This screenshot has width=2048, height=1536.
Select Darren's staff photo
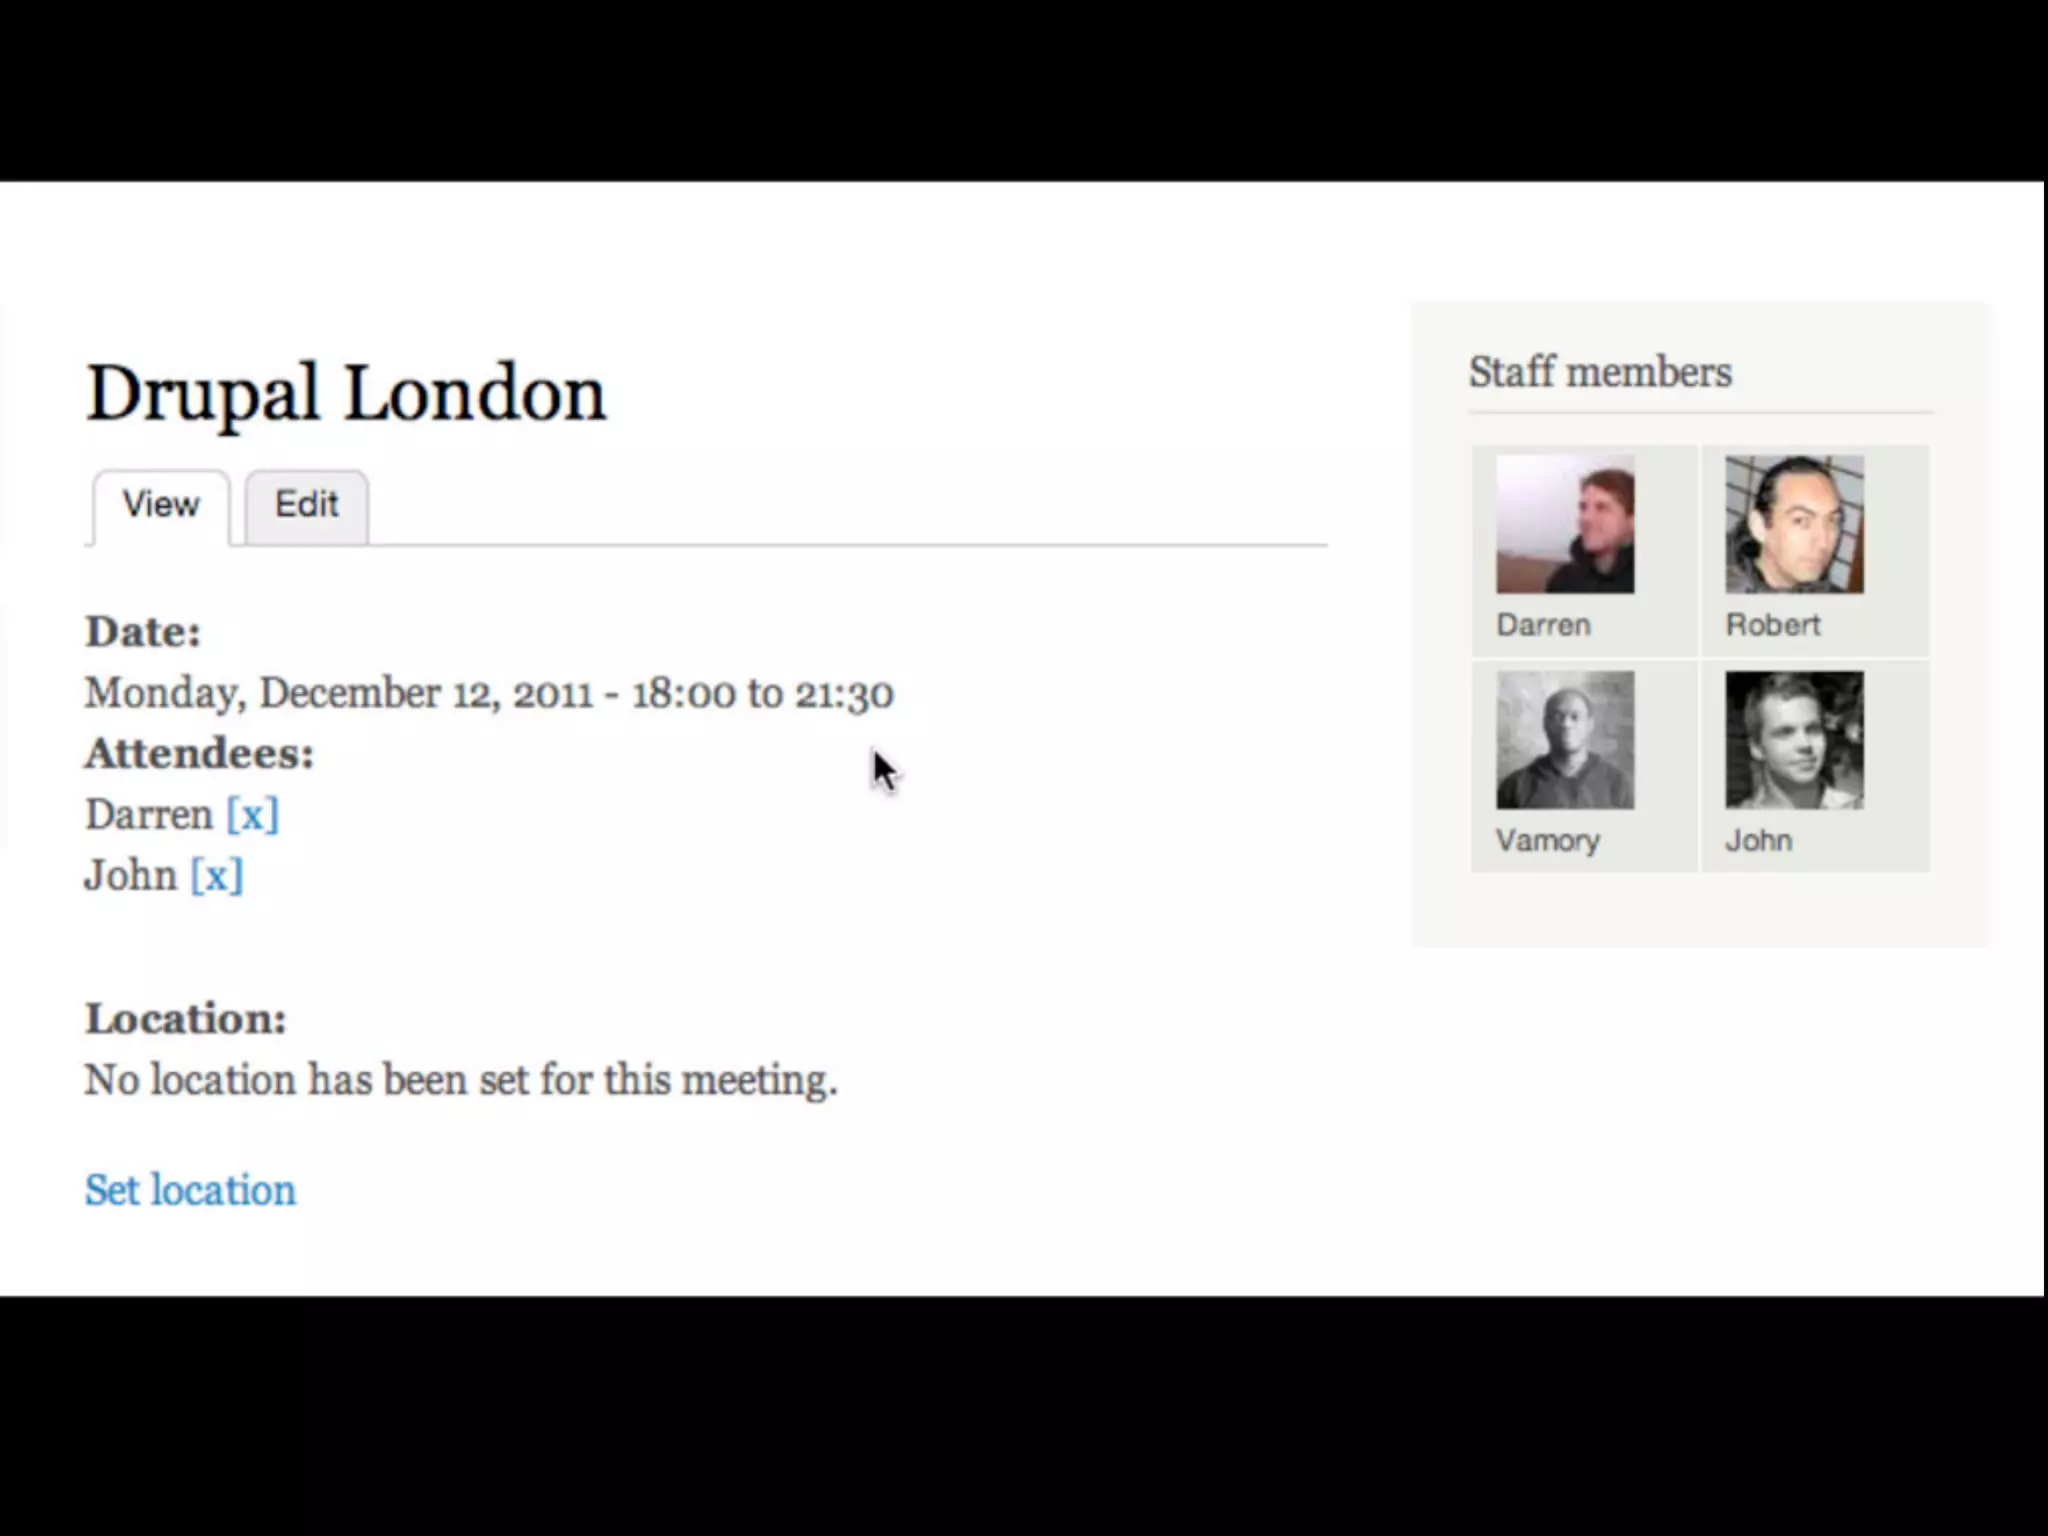pyautogui.click(x=1565, y=524)
